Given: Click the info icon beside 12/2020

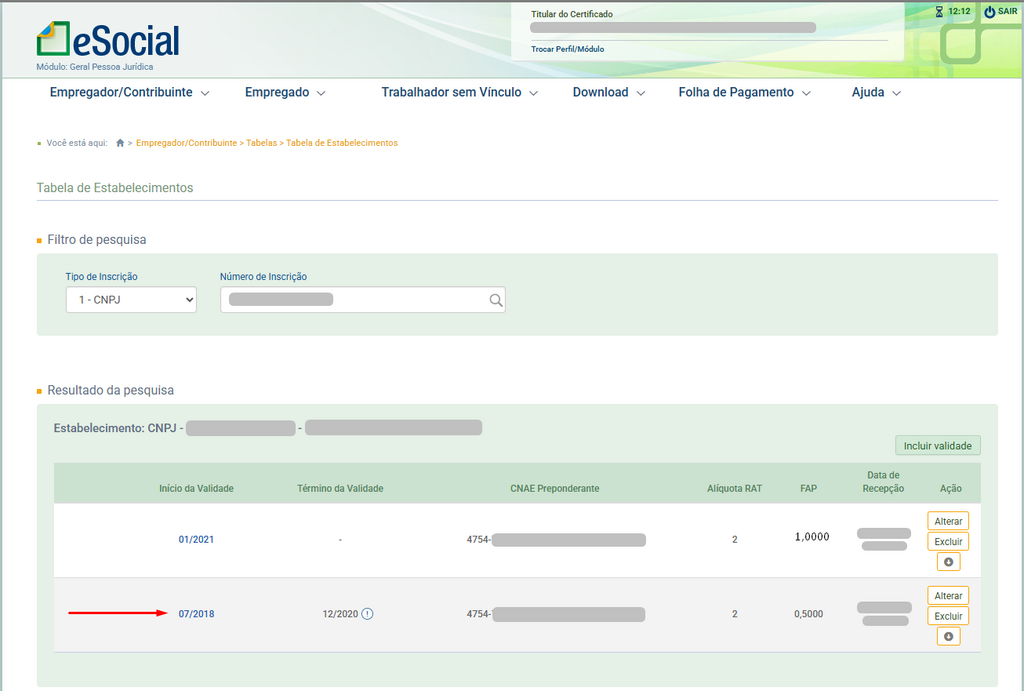Looking at the screenshot, I should (367, 614).
